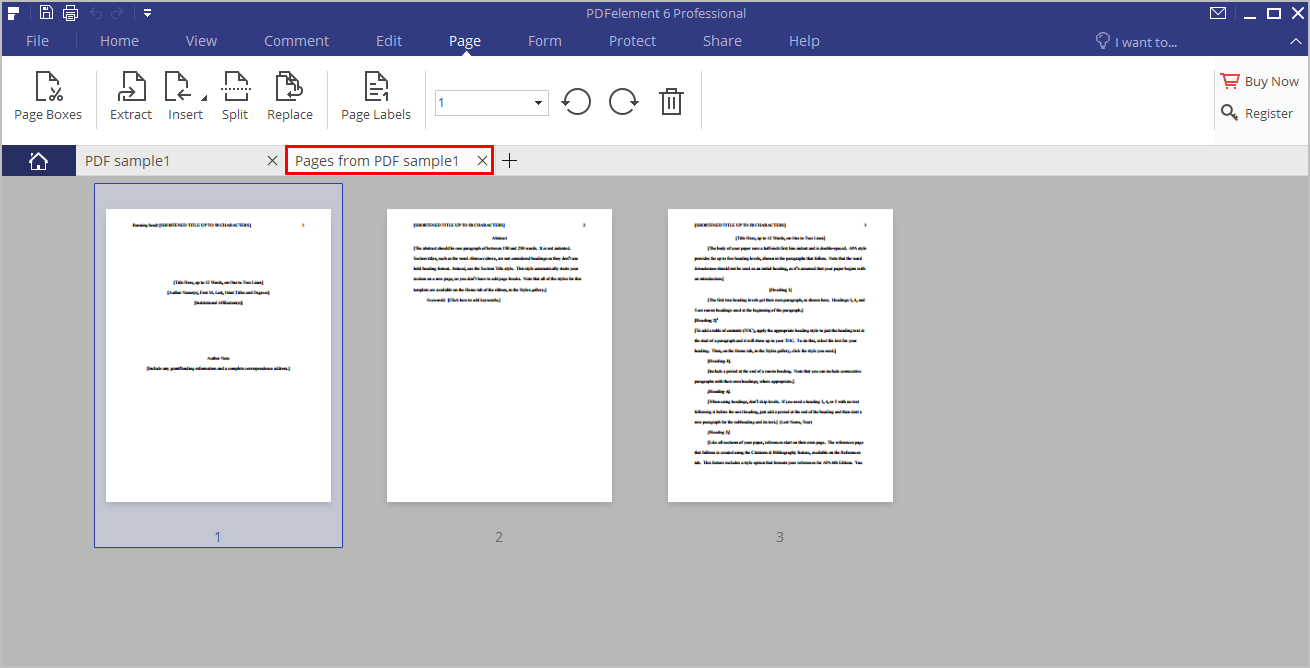Open the mail icon in title bar
The width and height of the screenshot is (1310, 668).
tap(1218, 13)
